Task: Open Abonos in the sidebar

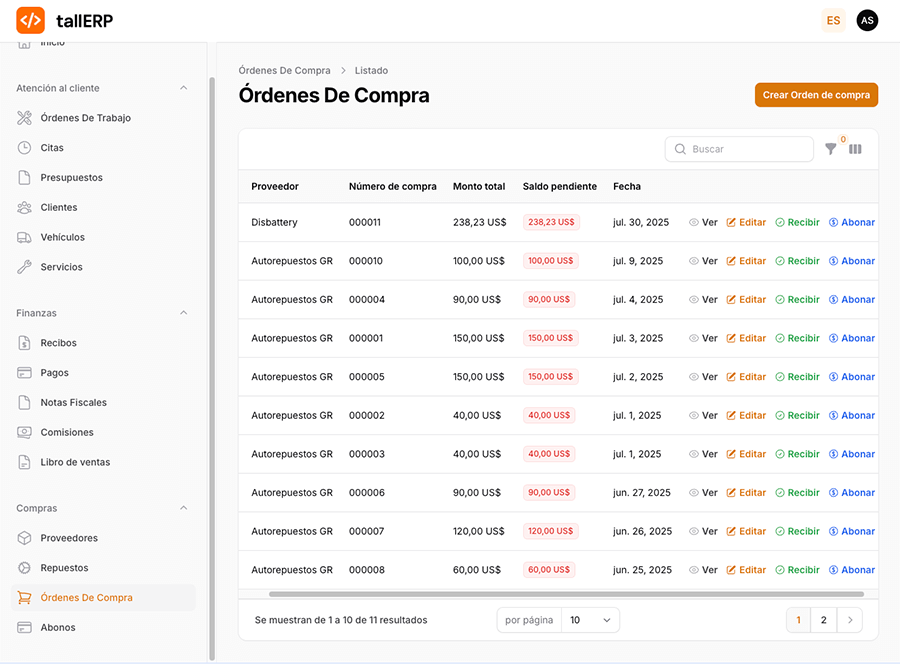Action: [58, 628]
